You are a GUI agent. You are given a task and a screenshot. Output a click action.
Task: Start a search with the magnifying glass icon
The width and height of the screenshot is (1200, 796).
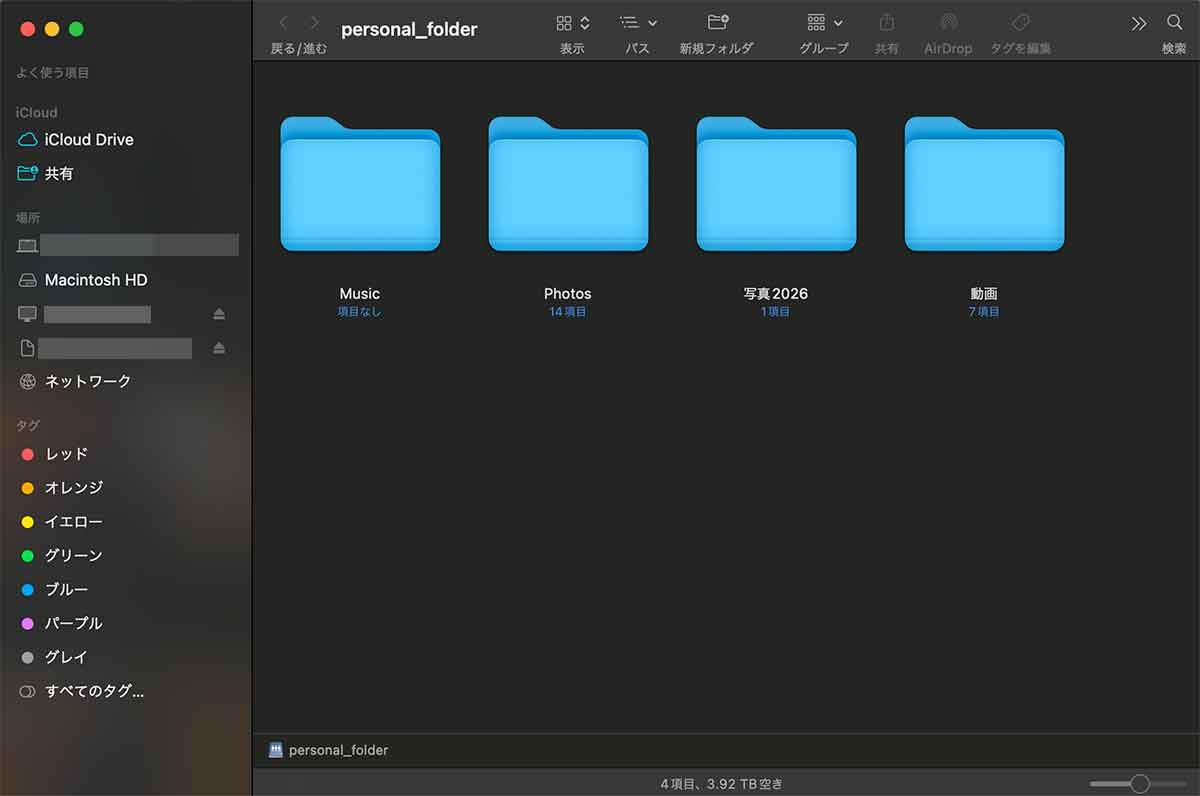[1174, 21]
